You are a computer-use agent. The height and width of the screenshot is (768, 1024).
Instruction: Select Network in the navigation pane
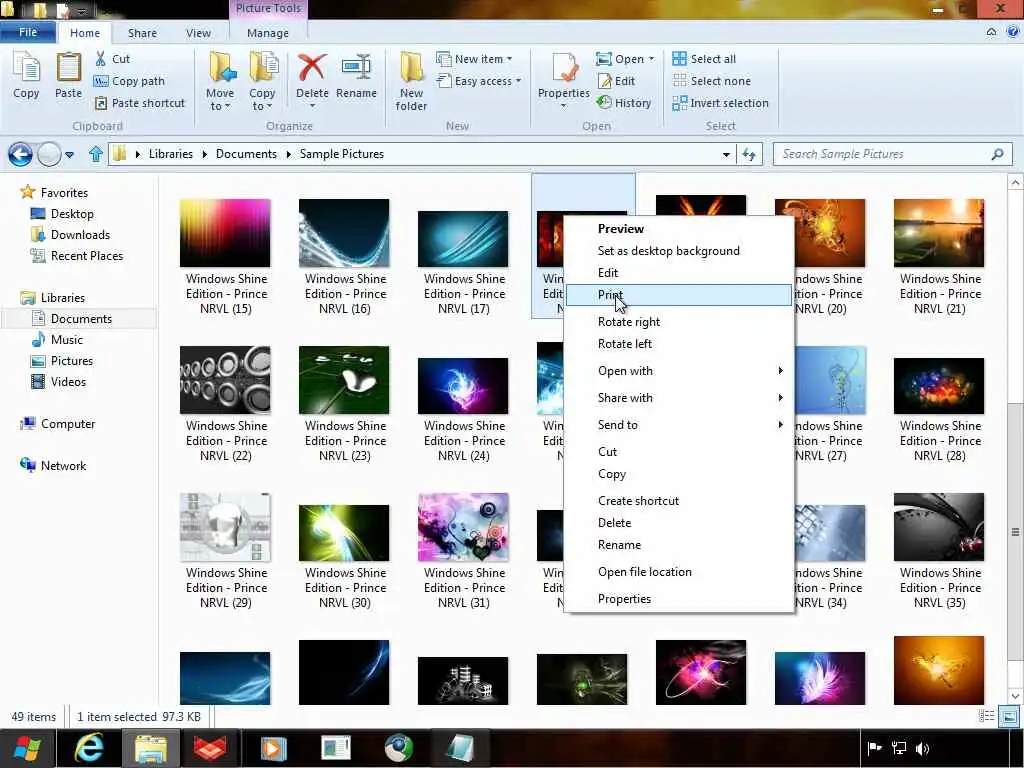click(63, 466)
